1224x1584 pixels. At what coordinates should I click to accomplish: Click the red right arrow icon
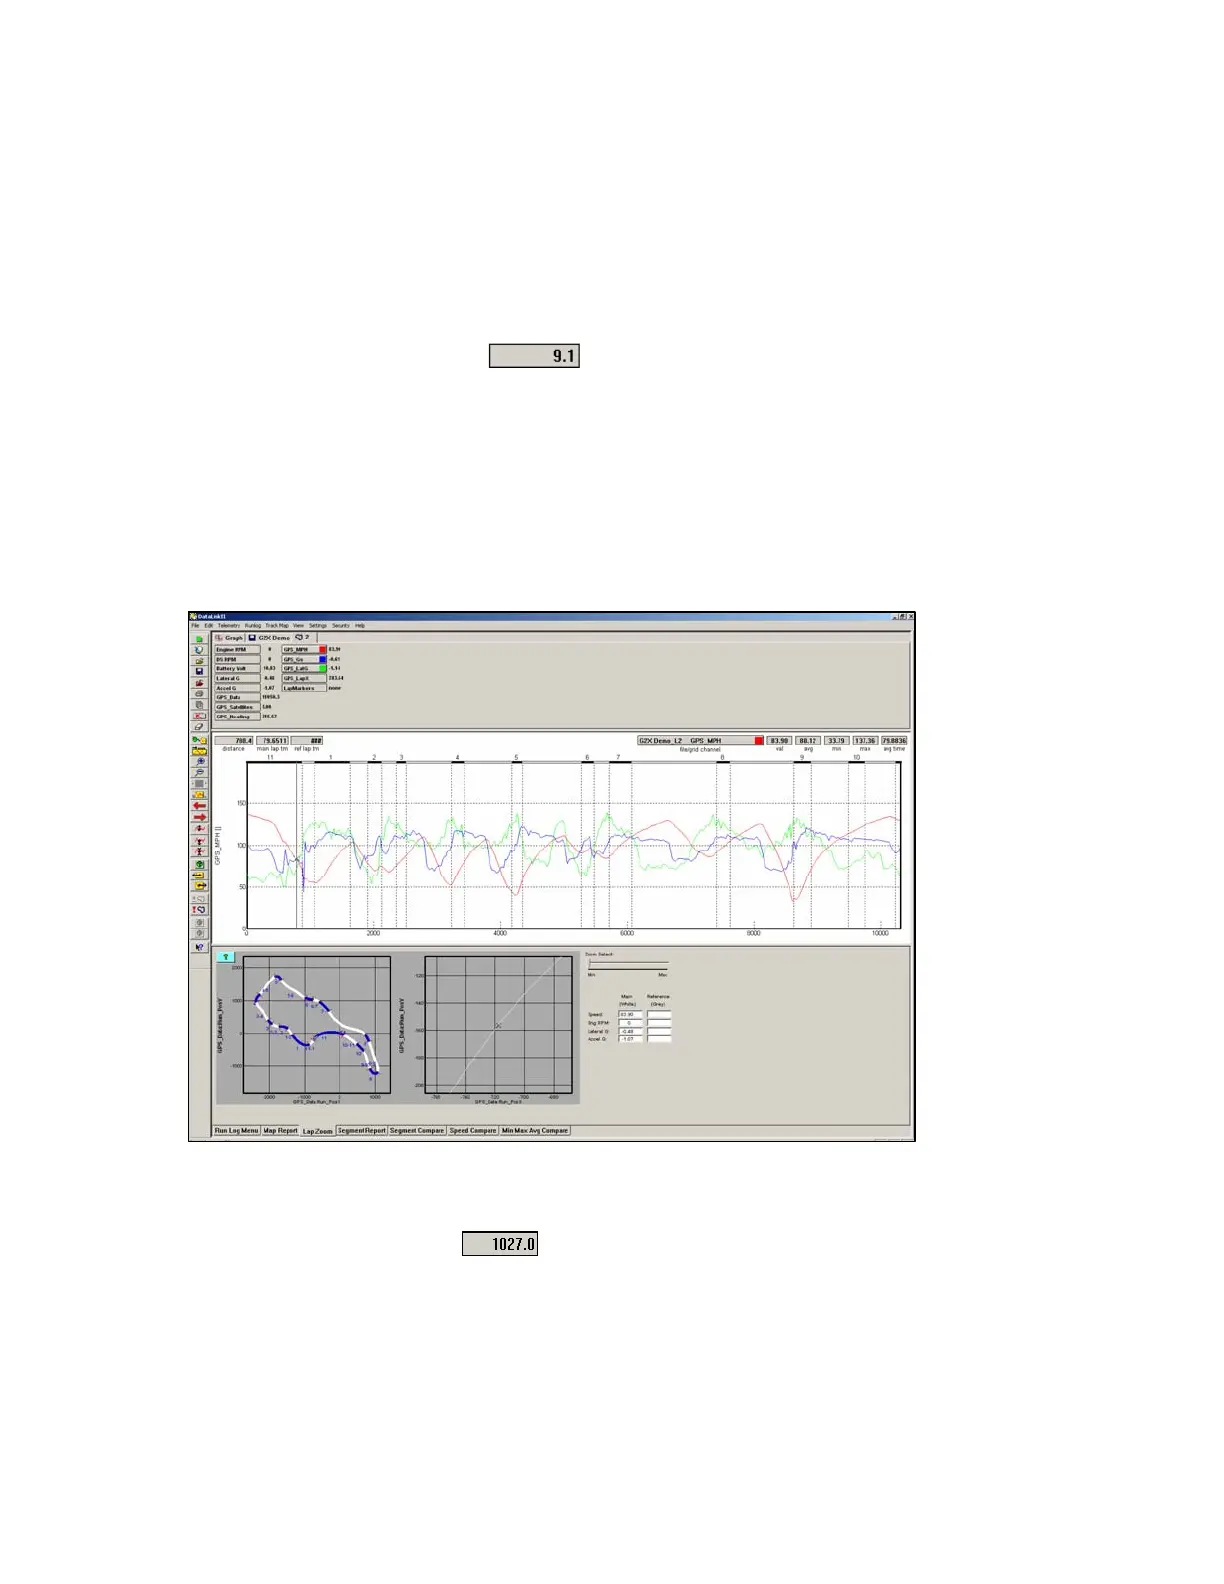pos(199,817)
